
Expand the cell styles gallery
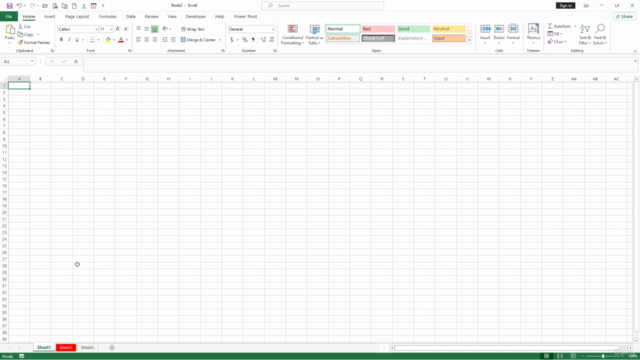tap(469, 40)
